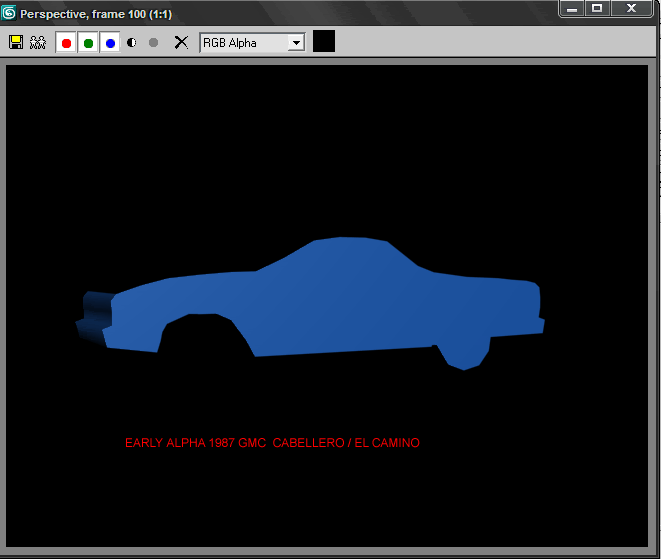
Task: Click the Save Bitmap floppy disk icon
Action: pos(16,43)
